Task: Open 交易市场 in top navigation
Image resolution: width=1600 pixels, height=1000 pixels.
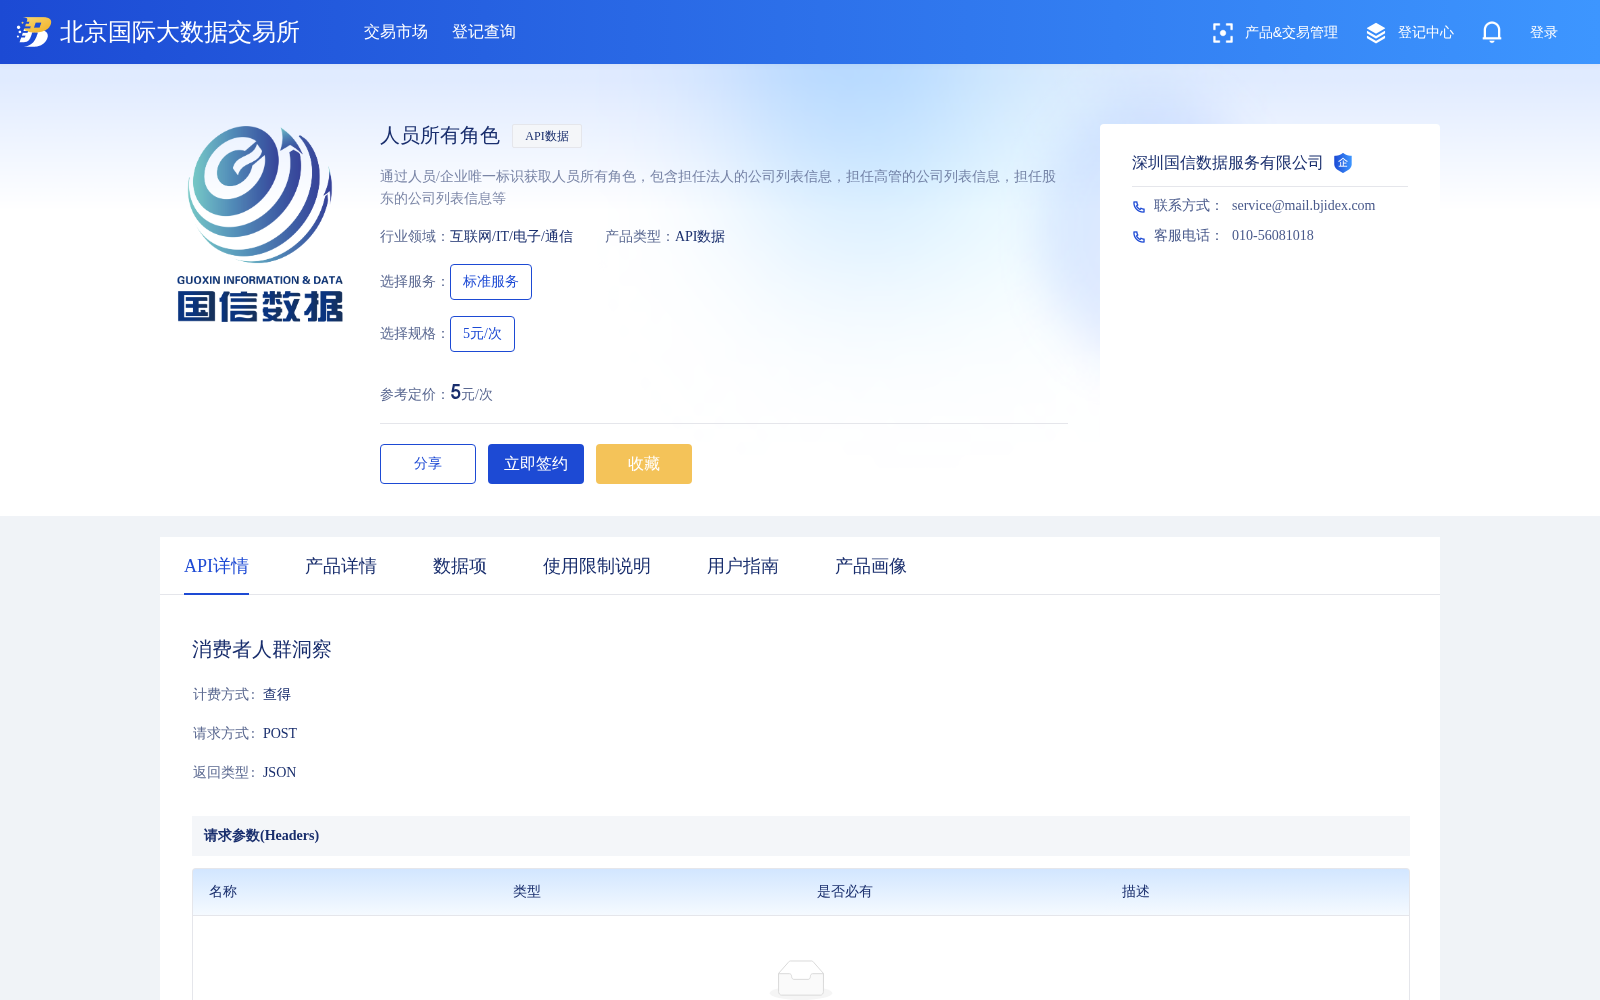Action: [x=396, y=32]
